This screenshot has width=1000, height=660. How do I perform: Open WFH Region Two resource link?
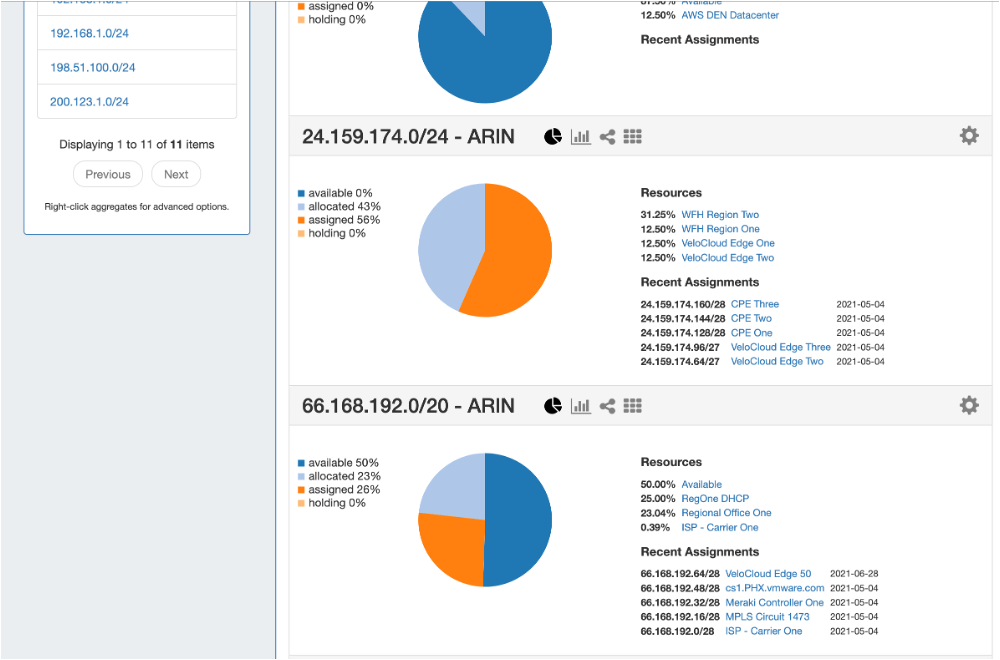720,215
